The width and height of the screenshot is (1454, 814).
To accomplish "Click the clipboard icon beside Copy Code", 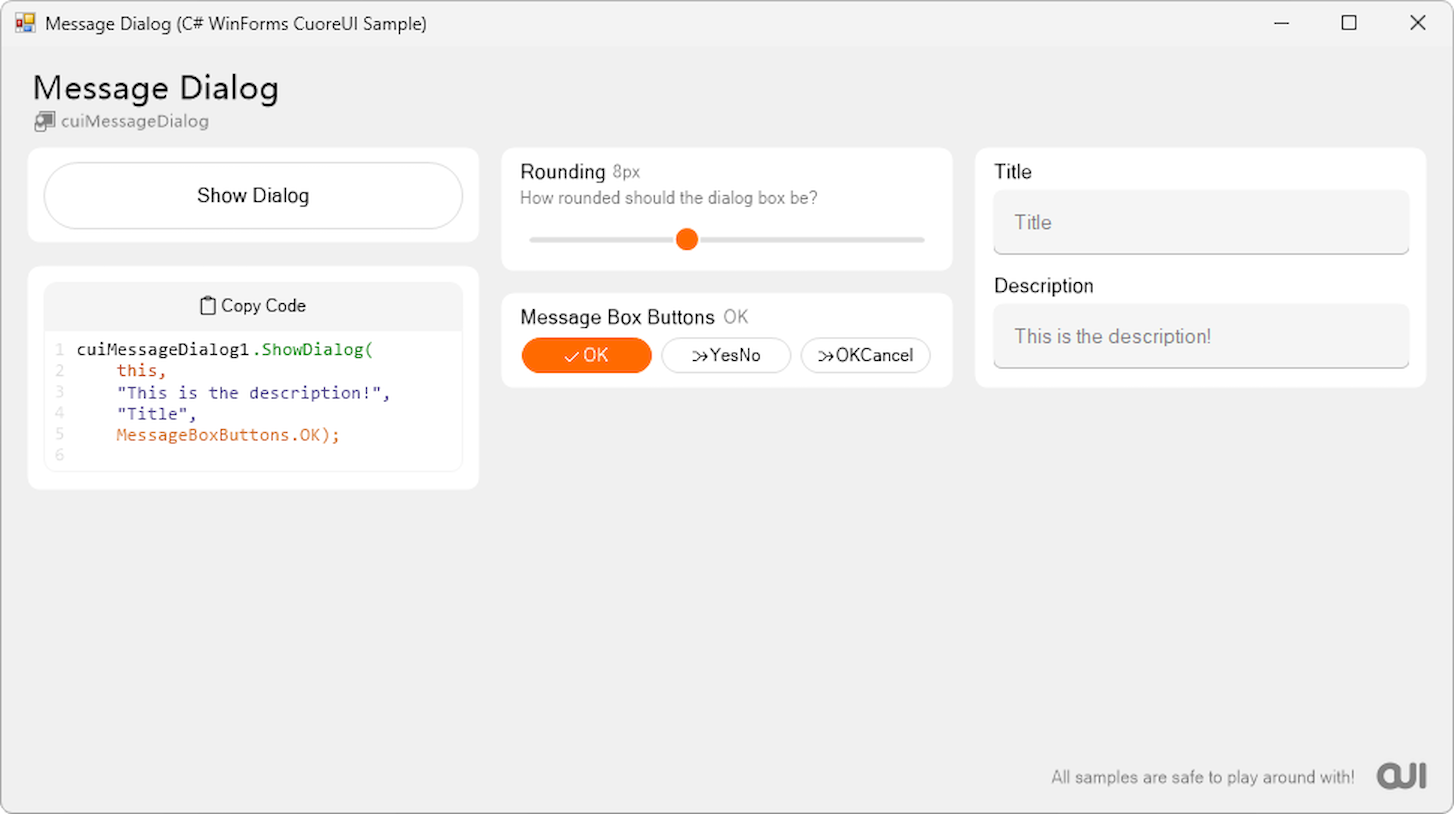I will [x=208, y=306].
